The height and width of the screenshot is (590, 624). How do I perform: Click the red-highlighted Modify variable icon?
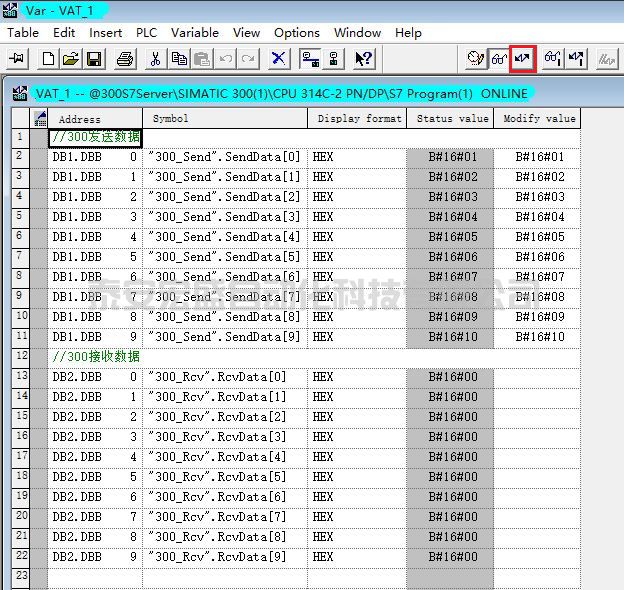522,58
